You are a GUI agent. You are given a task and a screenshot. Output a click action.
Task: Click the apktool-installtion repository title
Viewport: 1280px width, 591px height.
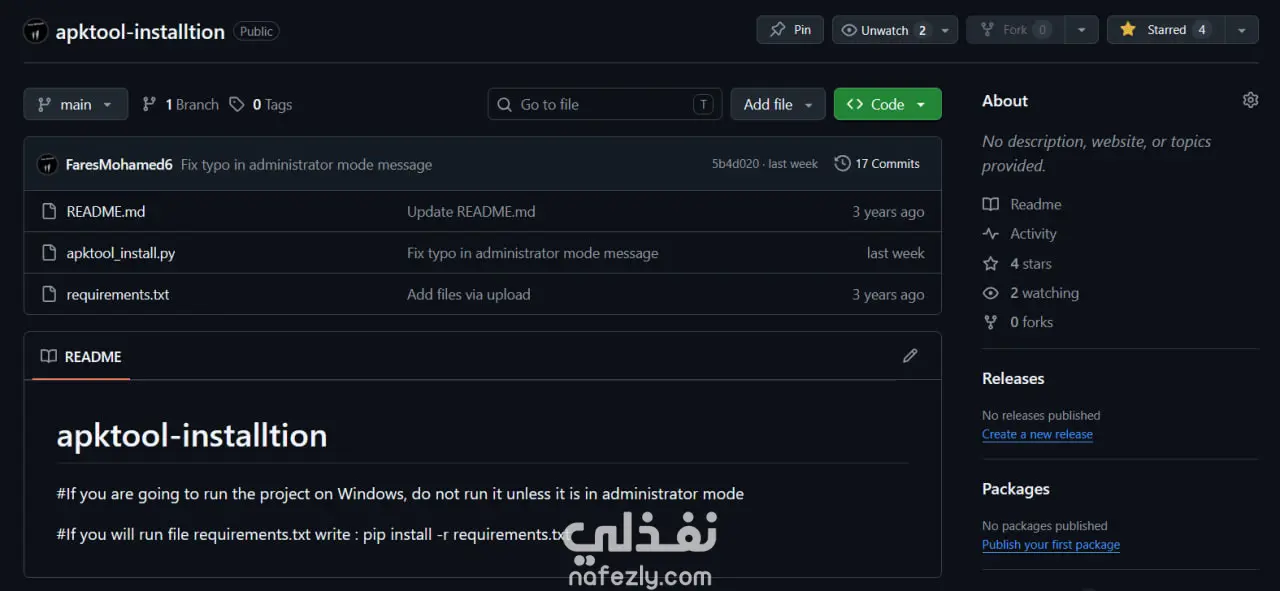point(140,31)
